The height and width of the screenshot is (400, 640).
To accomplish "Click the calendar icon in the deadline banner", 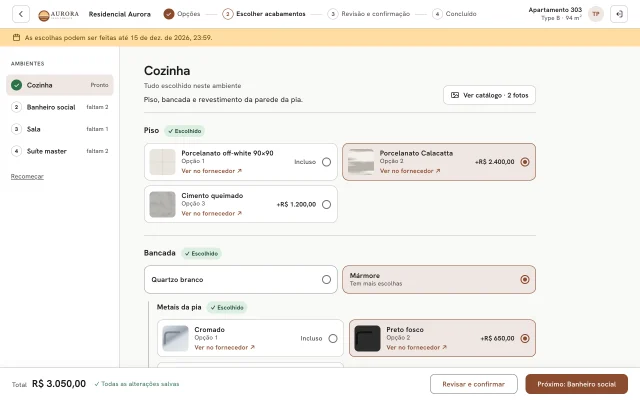I will [x=16, y=38].
